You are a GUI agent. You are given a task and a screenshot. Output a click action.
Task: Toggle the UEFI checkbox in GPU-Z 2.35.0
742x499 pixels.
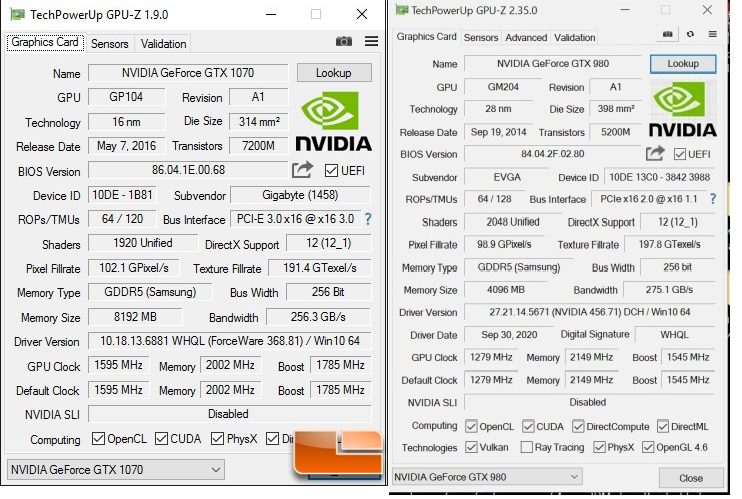click(680, 154)
